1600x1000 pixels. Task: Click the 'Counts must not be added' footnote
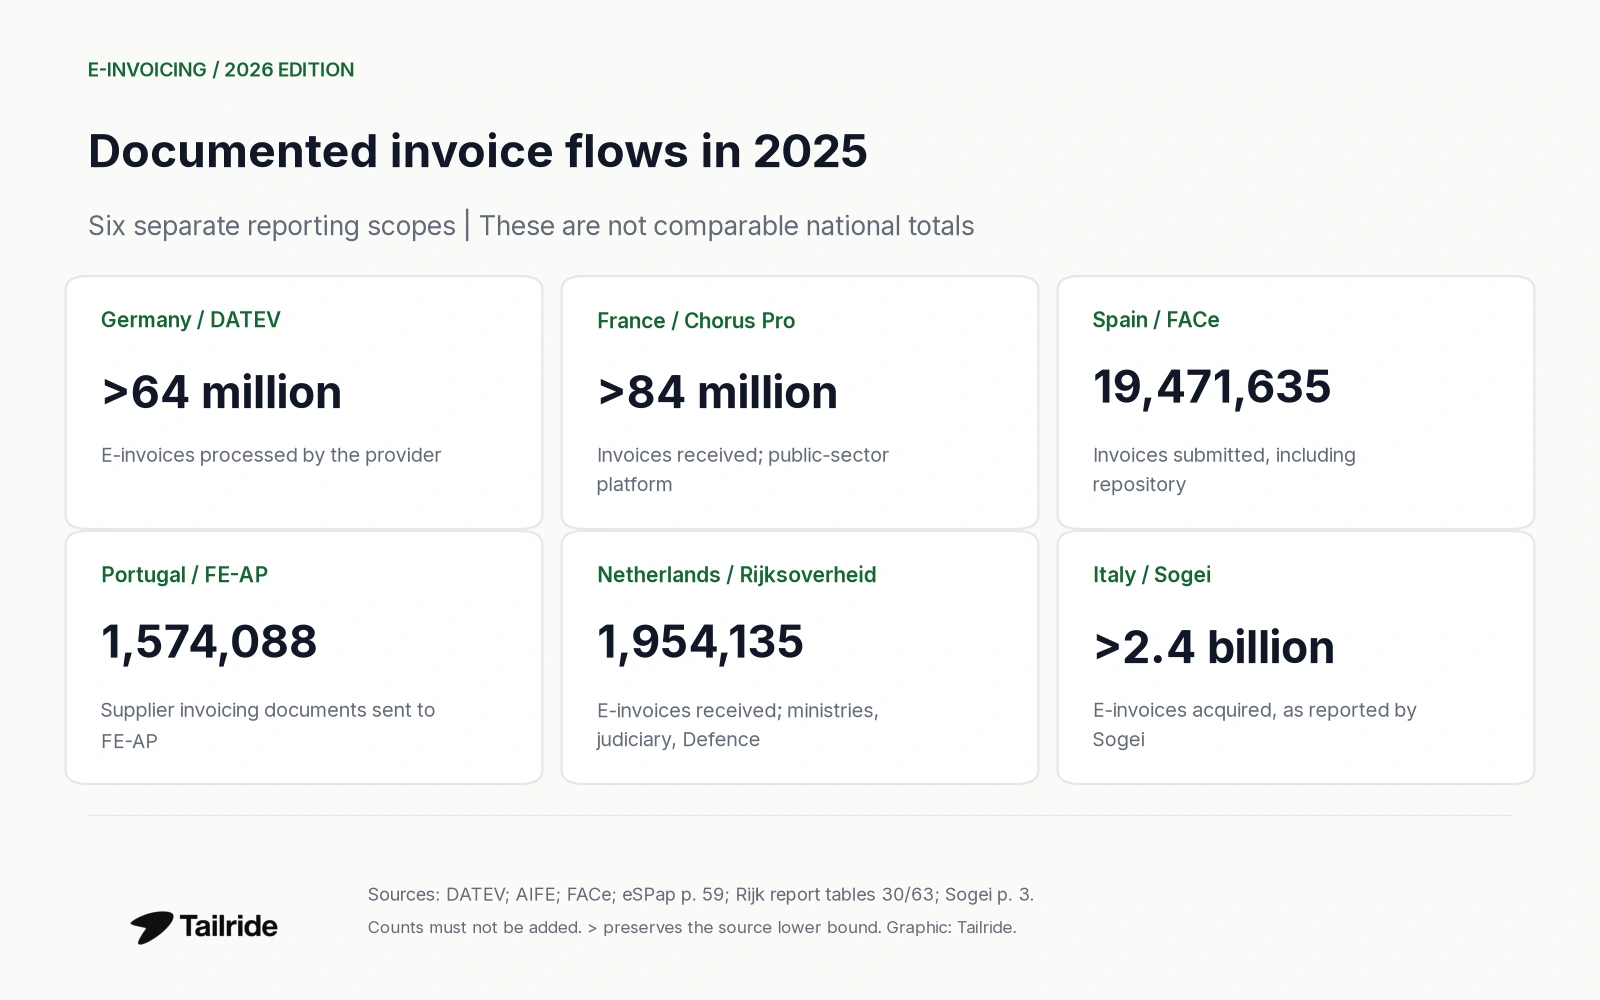[692, 928]
